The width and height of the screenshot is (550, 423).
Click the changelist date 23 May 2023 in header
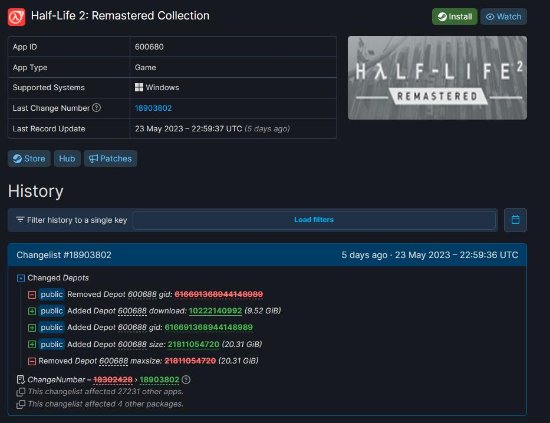pyautogui.click(x=423, y=255)
